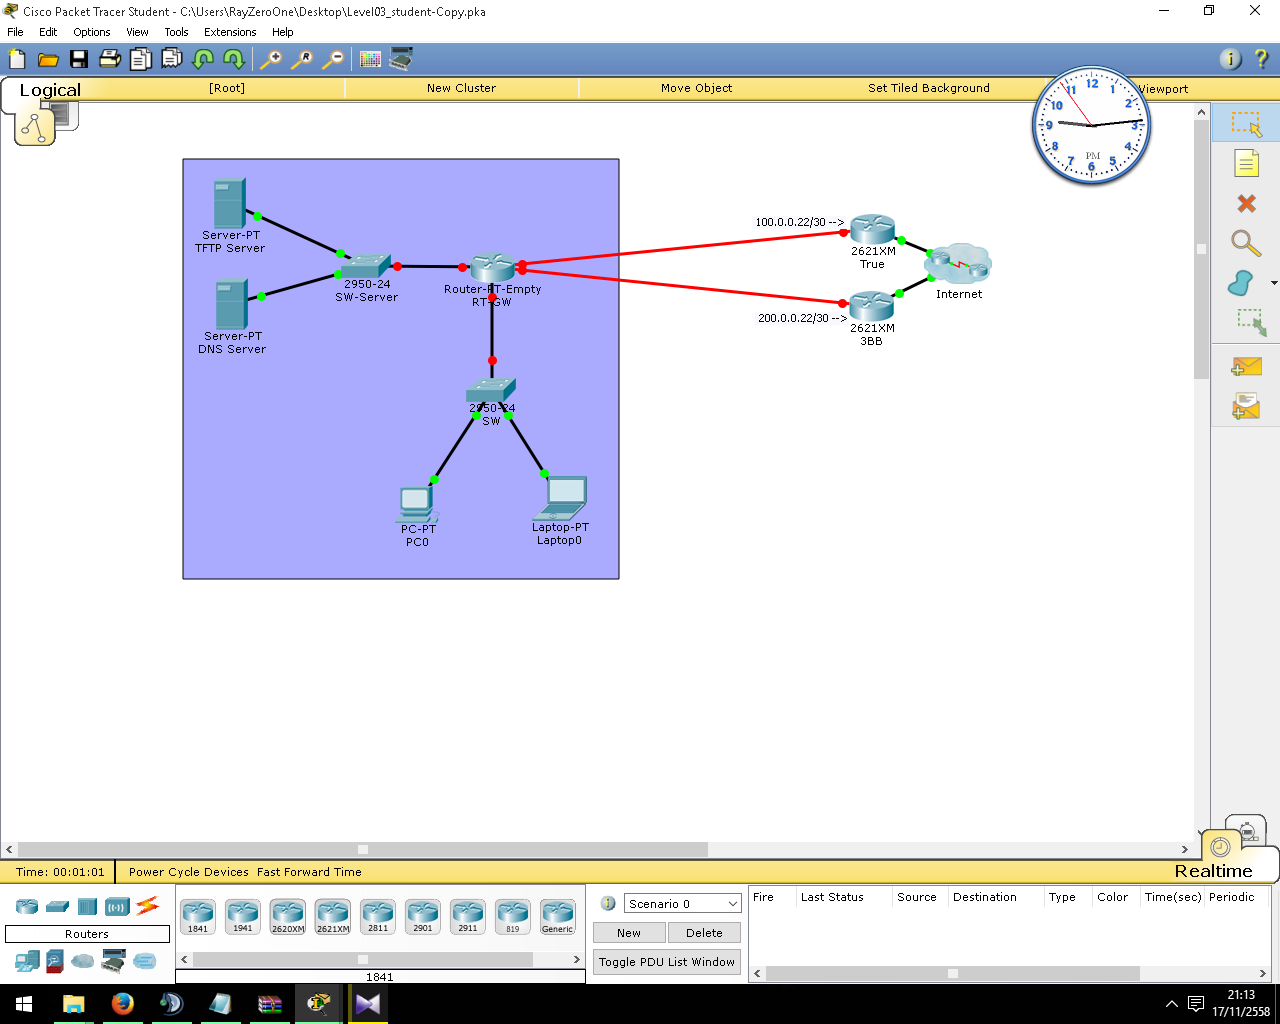1280x1024 pixels.
Task: Choose the Select tool in the right panel
Action: point(1246,123)
